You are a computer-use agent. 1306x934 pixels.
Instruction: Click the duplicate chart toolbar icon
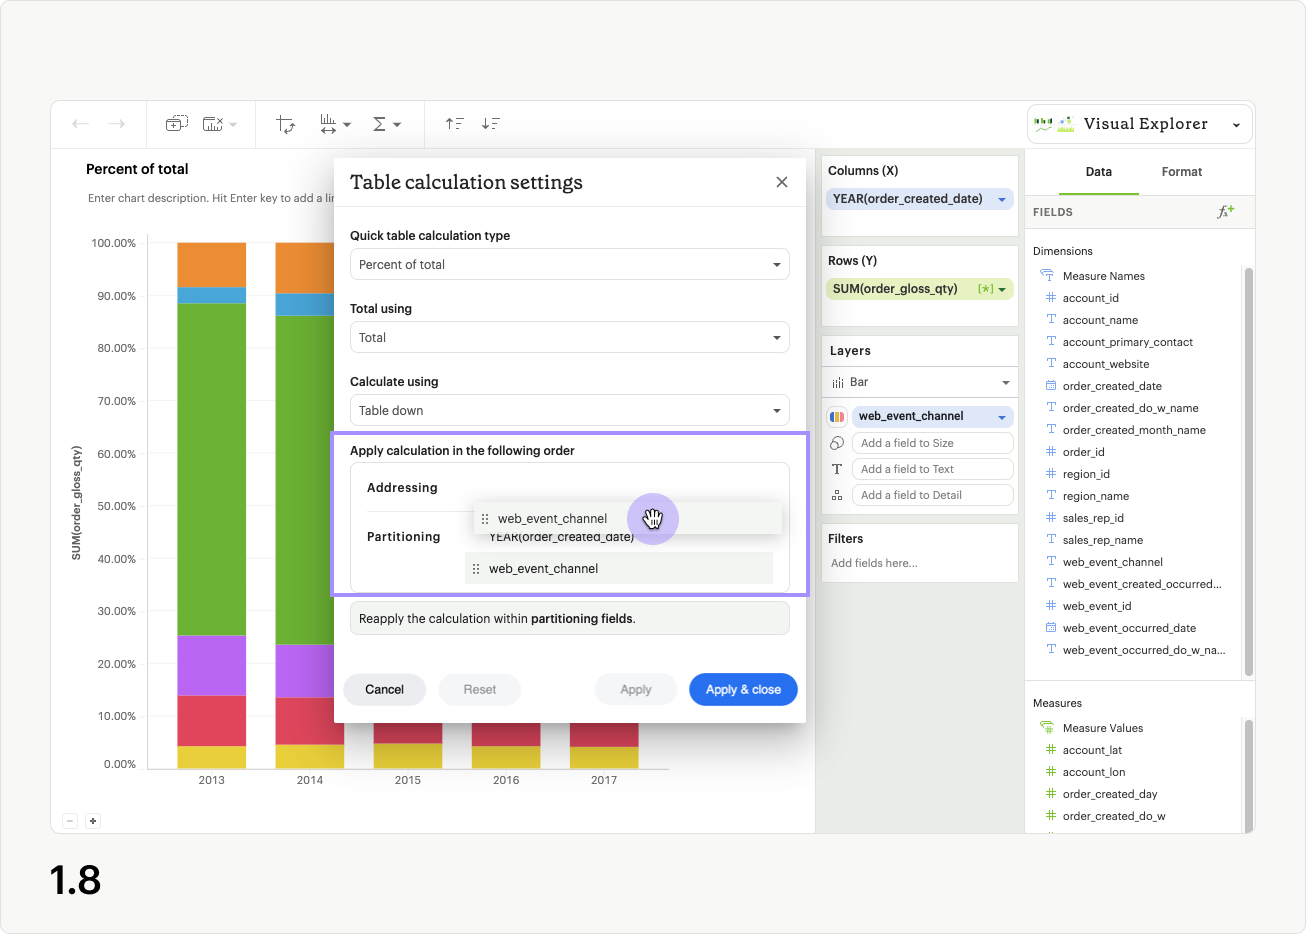coord(177,122)
